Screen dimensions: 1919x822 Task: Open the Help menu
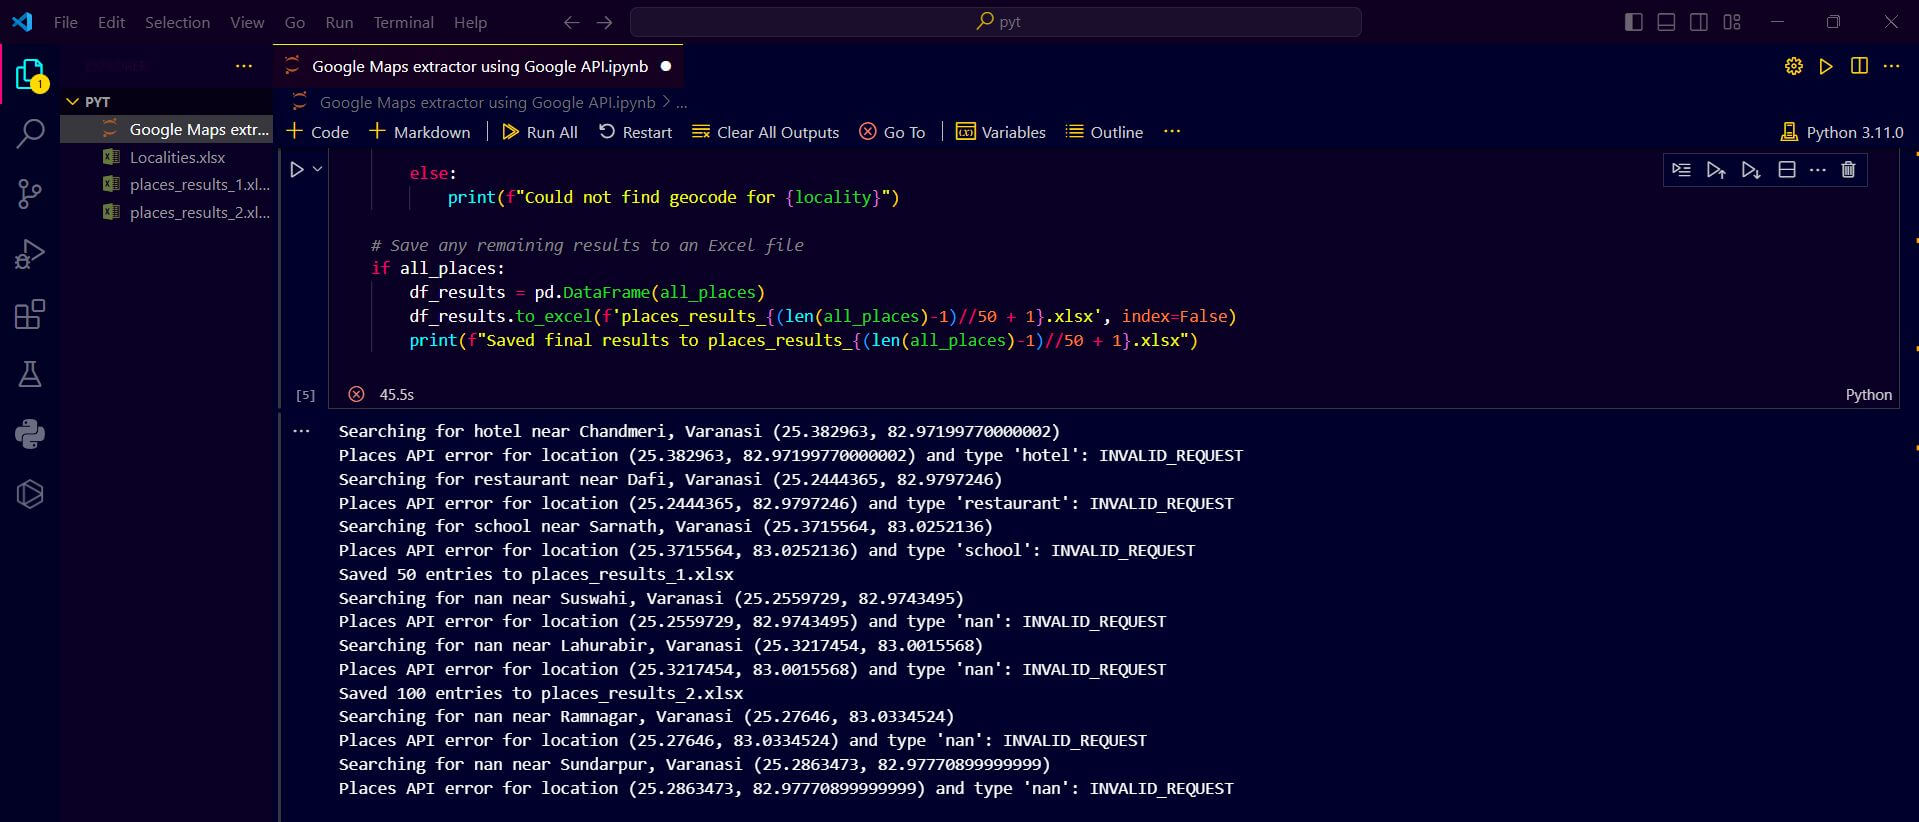coord(470,22)
